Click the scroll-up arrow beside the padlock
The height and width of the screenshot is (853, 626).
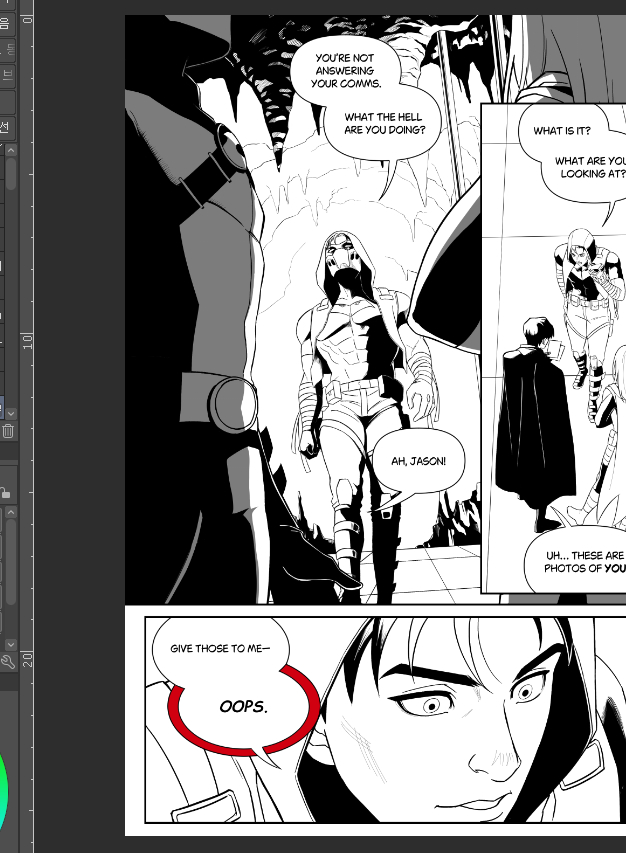tap(11, 512)
